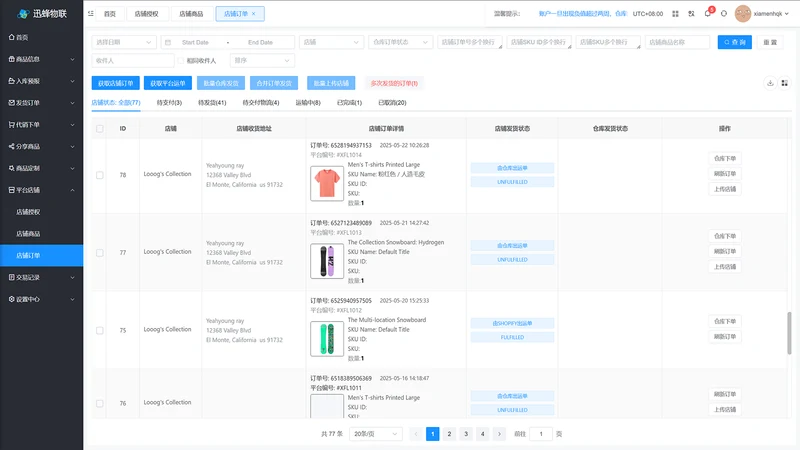Toggle the 相同收件人 checkbox
The width and height of the screenshot is (800, 450).
click(x=181, y=61)
